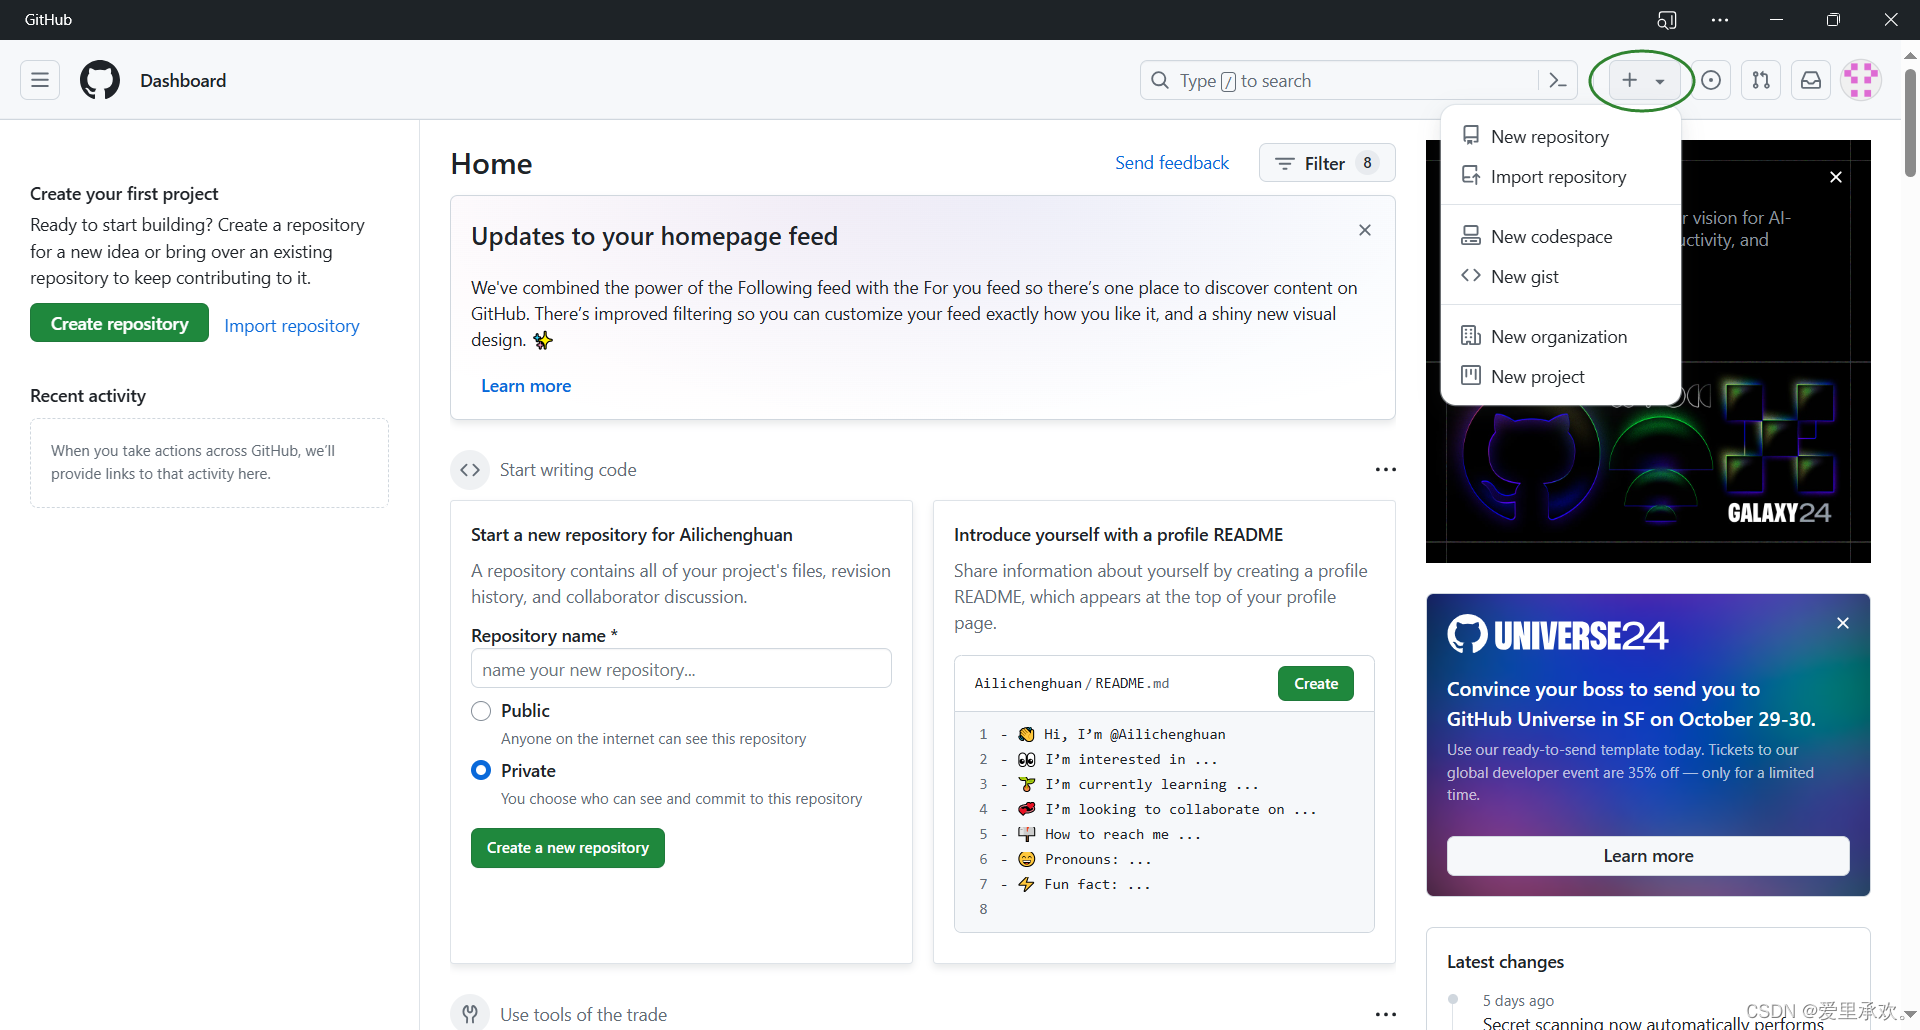Viewport: 1920px width, 1030px height.
Task: Click the Recent activity heading
Action: click(88, 396)
